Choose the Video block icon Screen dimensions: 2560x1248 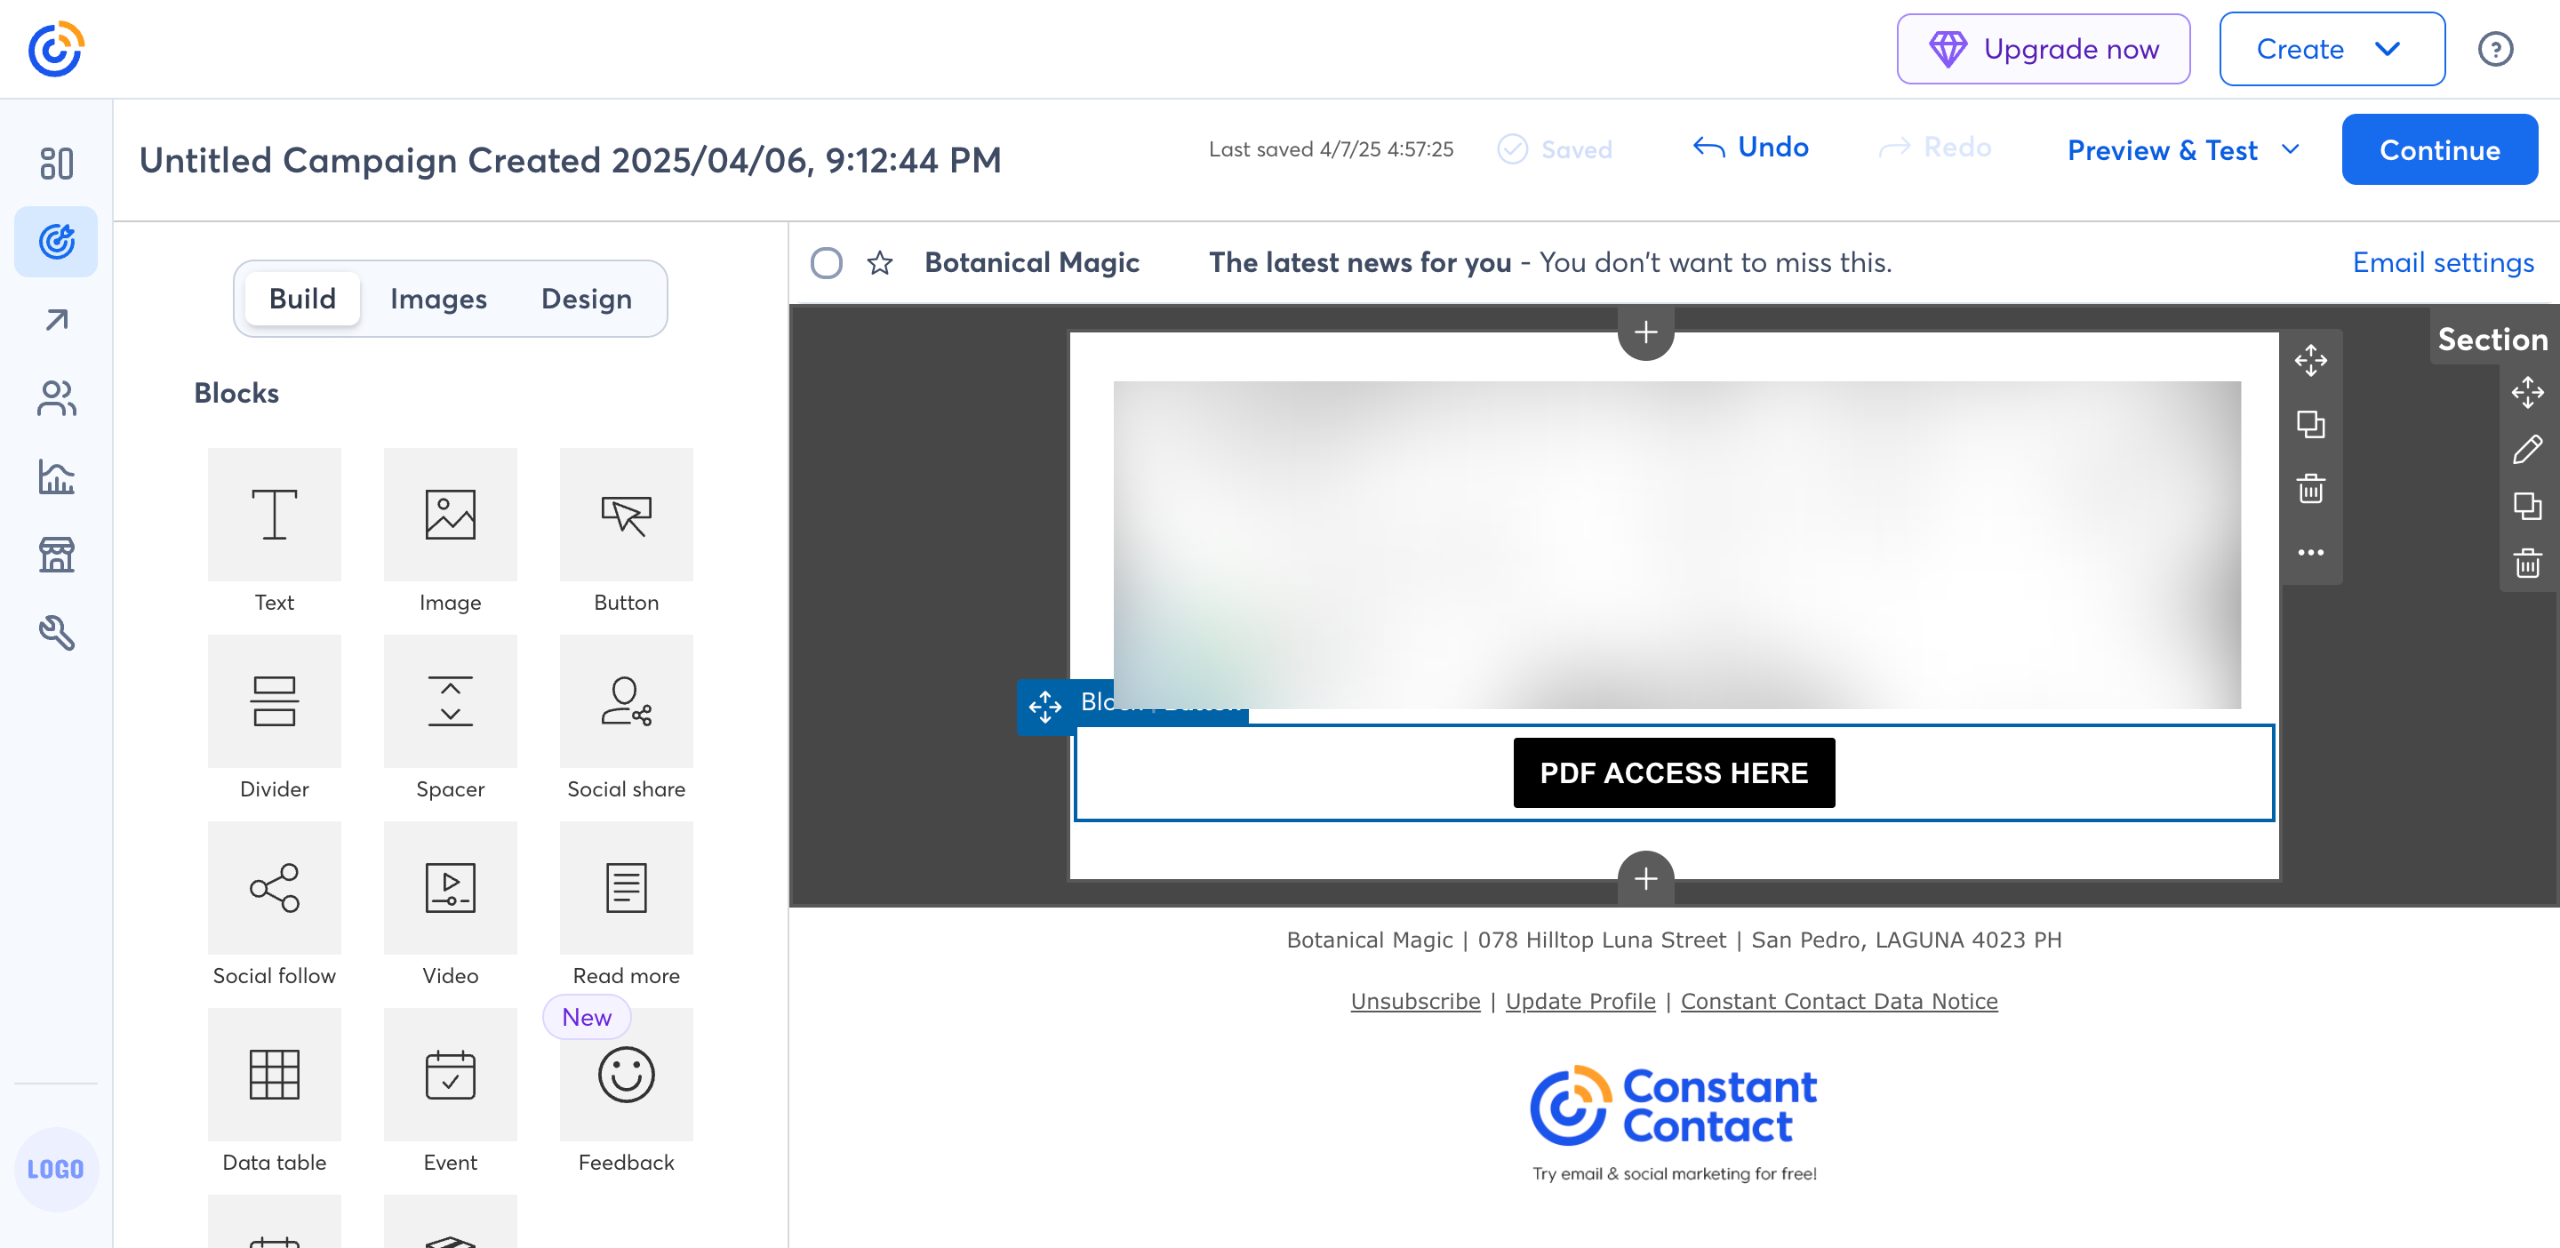coord(450,888)
